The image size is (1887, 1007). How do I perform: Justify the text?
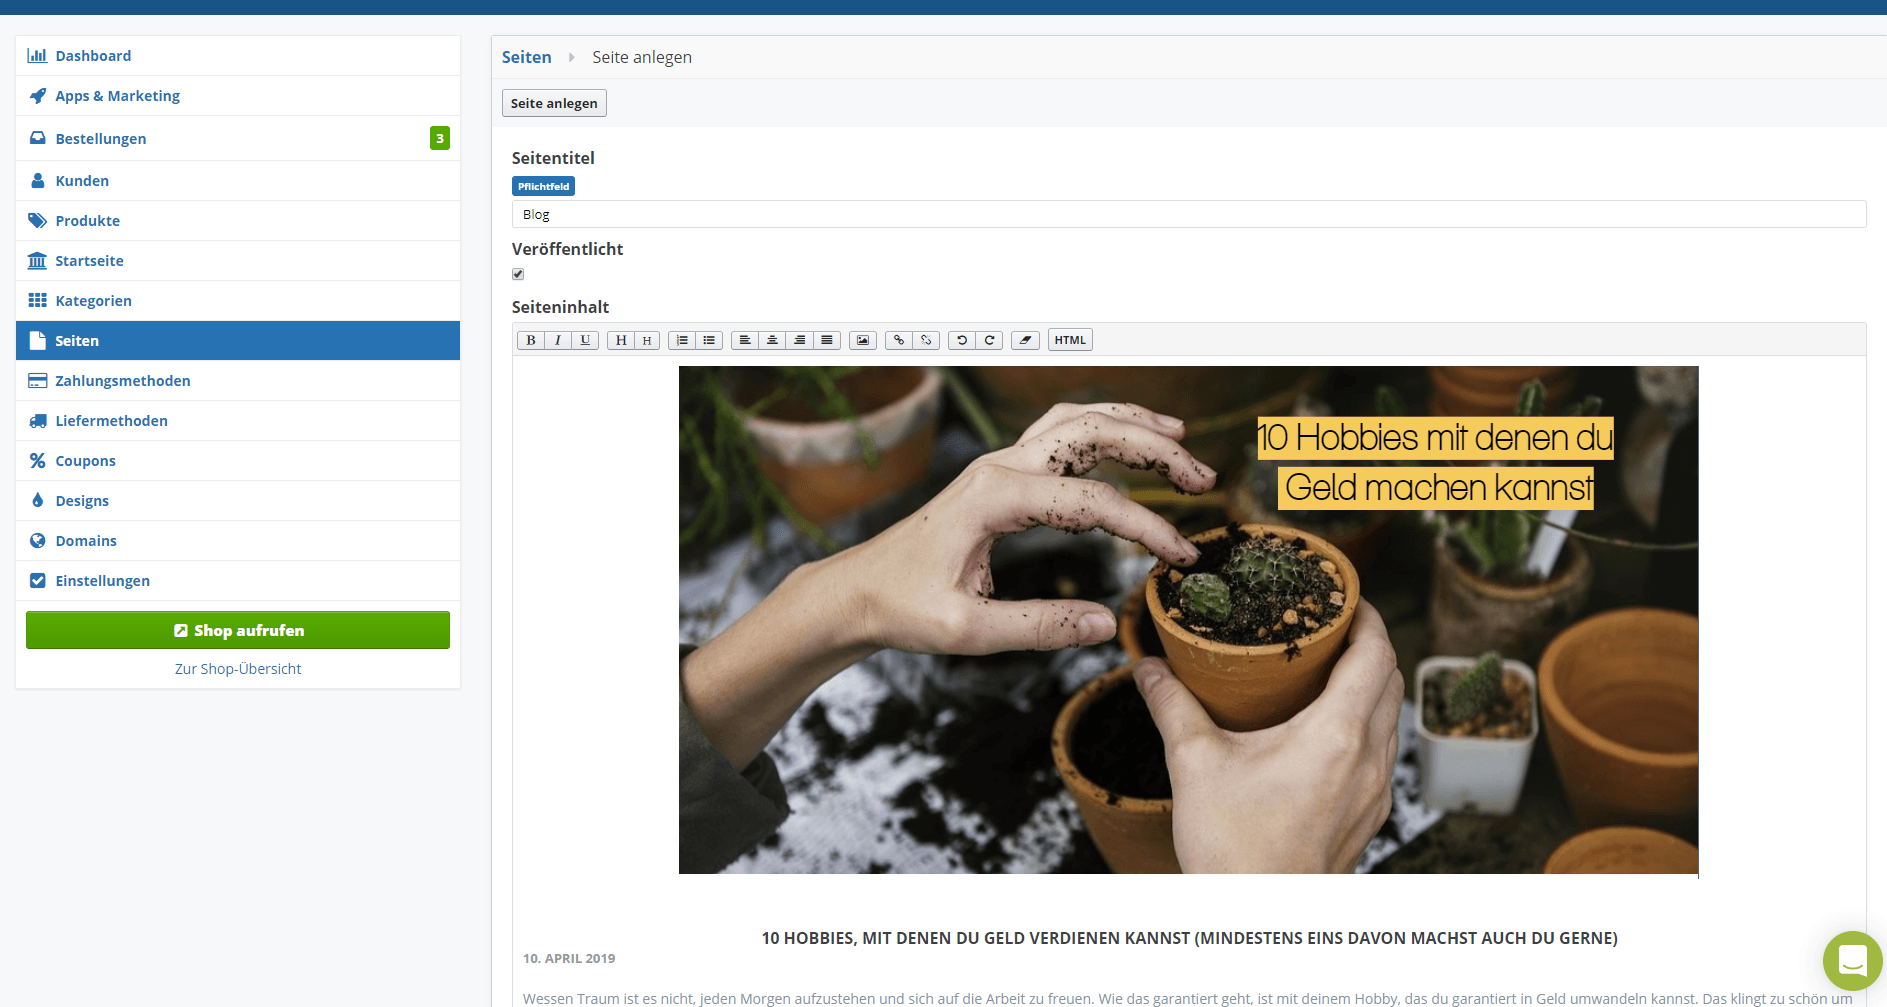826,340
